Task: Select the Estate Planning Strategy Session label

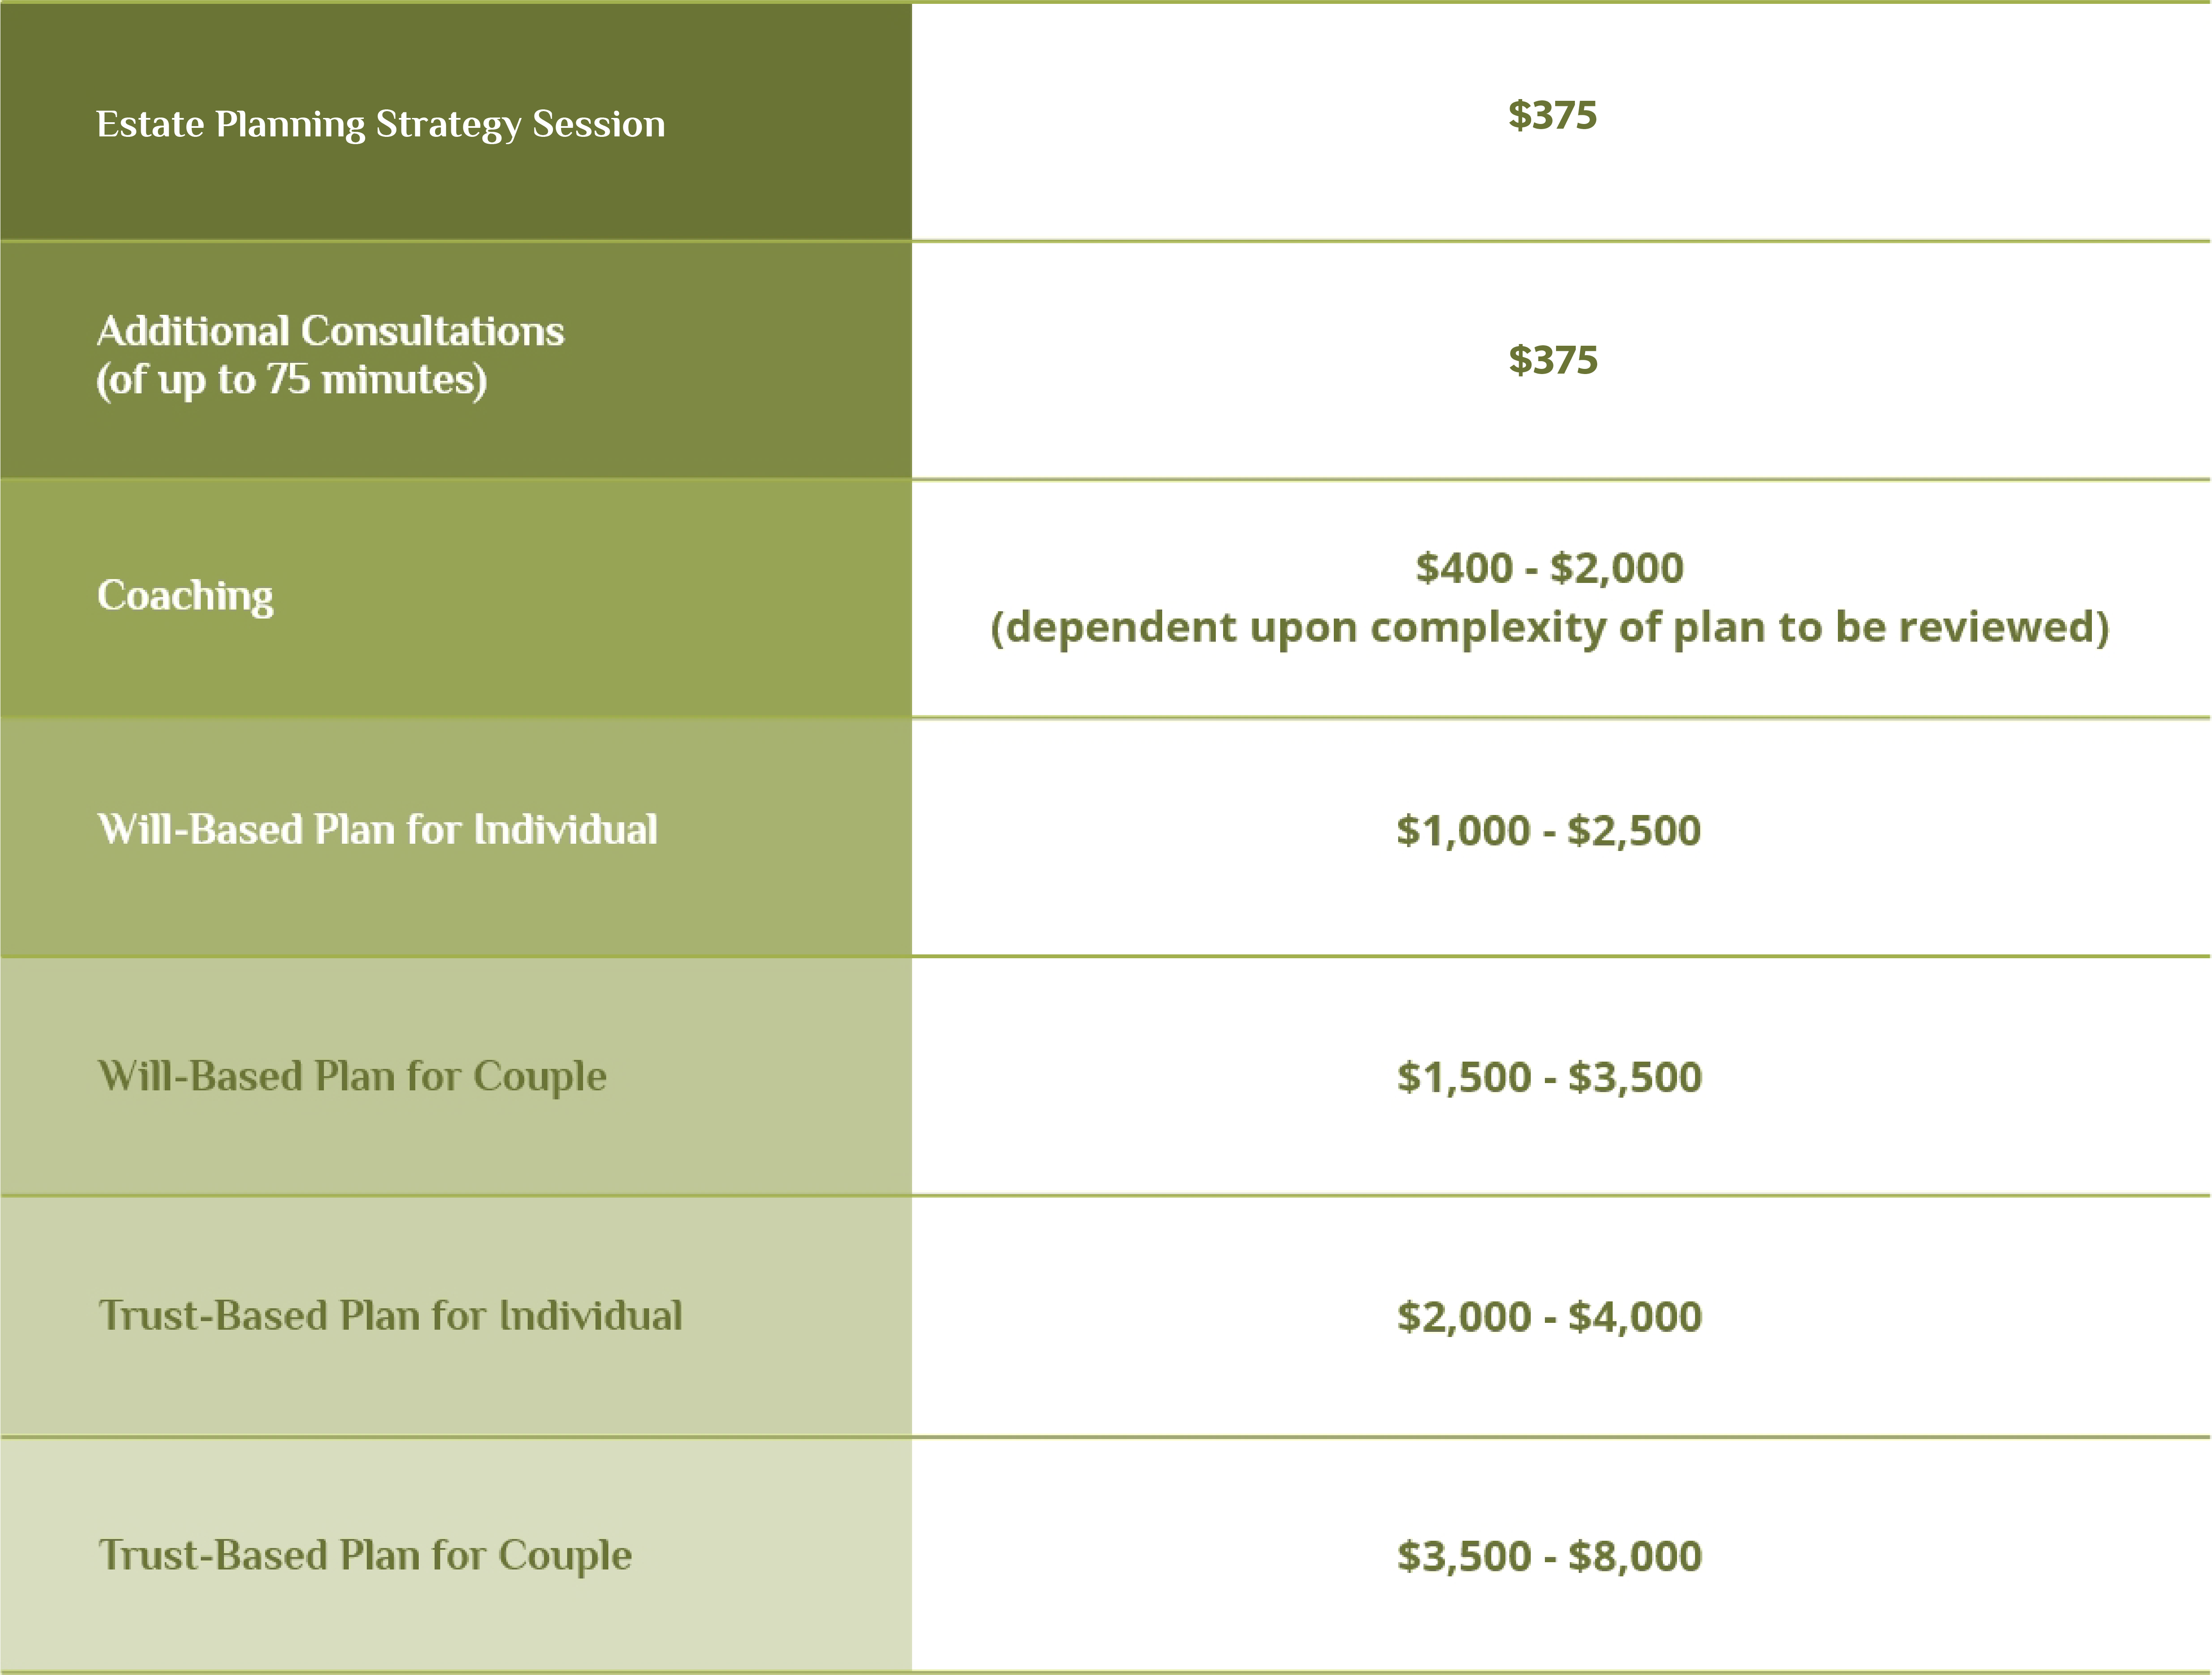Action: [x=381, y=125]
